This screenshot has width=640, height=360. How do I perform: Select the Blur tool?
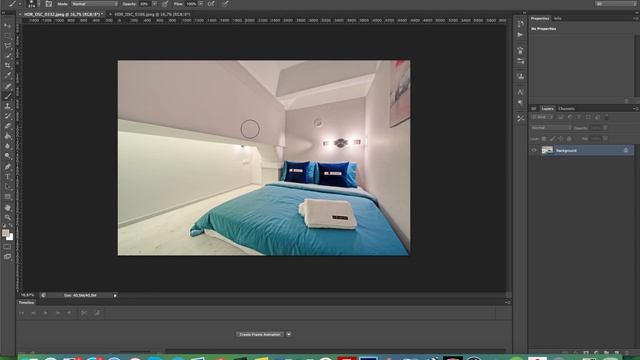coord(7,146)
